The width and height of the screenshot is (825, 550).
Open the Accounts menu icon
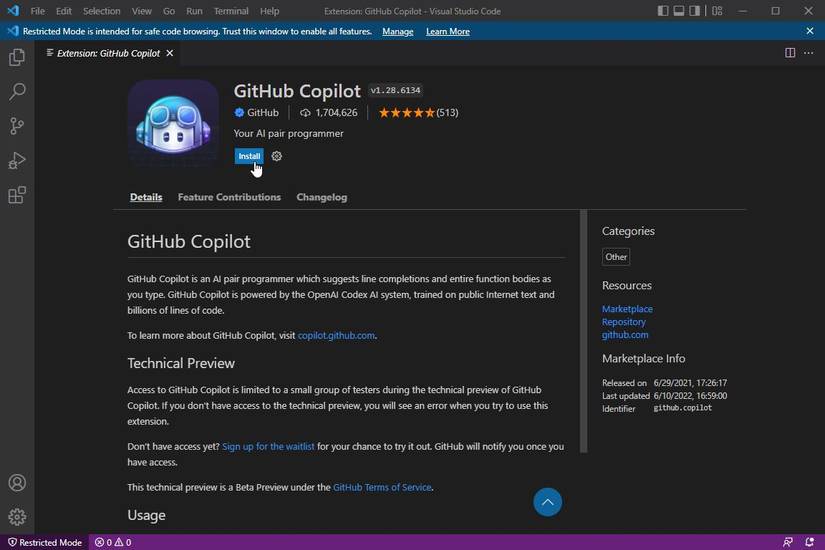click(x=17, y=483)
